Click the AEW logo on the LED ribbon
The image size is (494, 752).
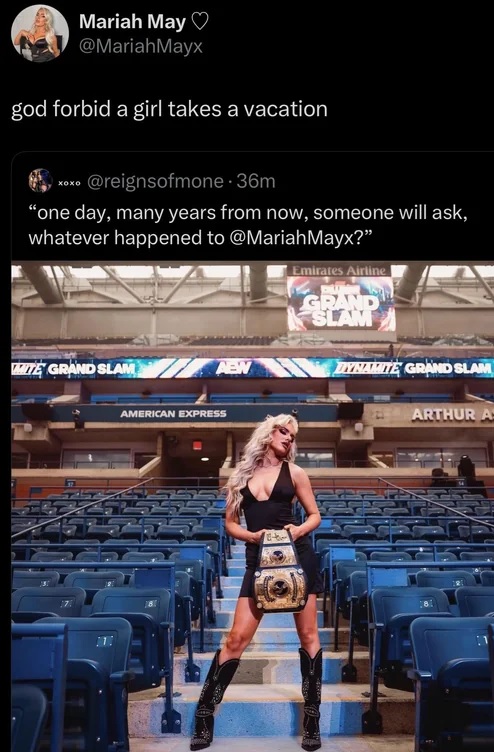234,368
